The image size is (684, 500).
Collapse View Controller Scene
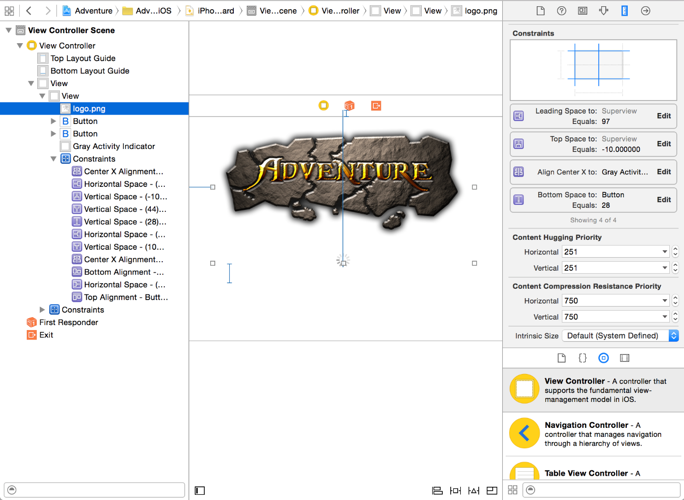tap(8, 30)
